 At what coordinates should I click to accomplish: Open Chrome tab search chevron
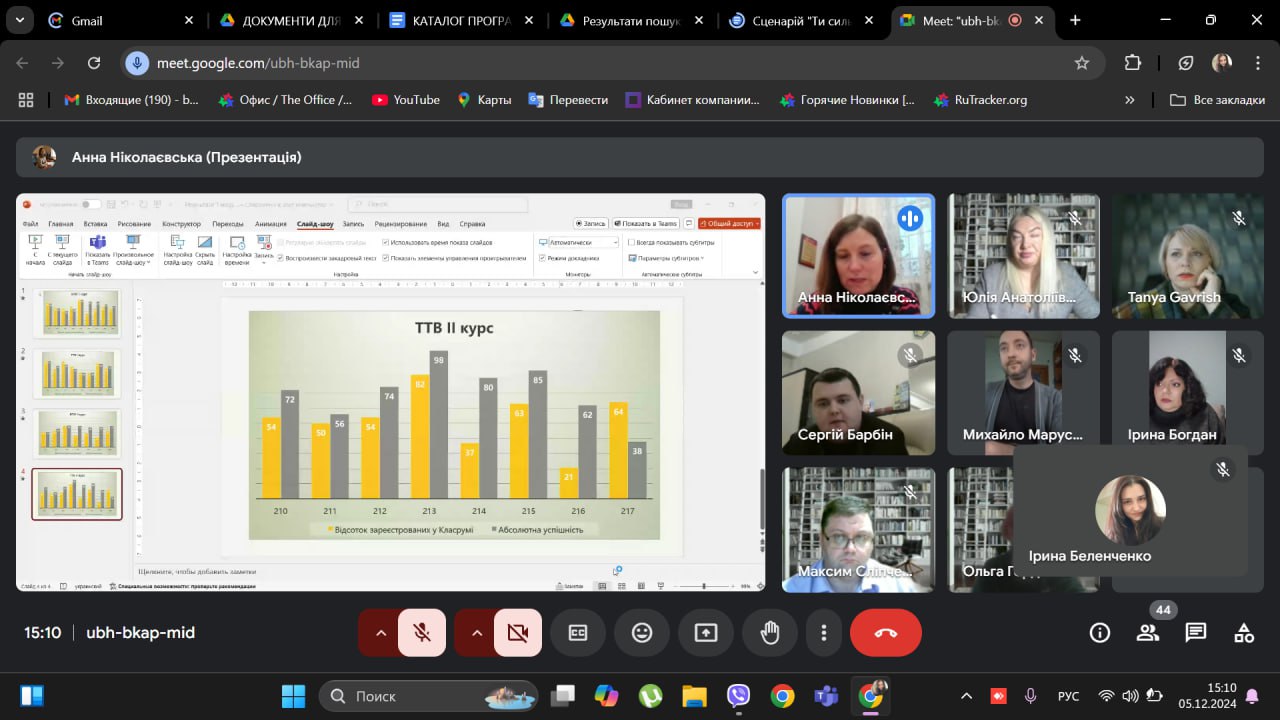coord(21,20)
